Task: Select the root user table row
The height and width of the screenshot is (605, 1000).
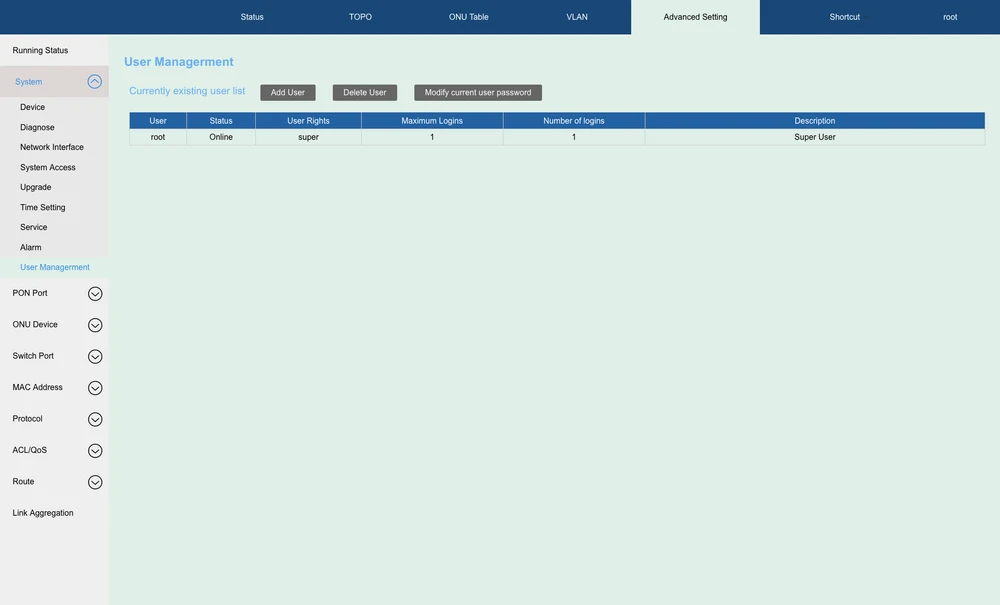Action: point(556,137)
